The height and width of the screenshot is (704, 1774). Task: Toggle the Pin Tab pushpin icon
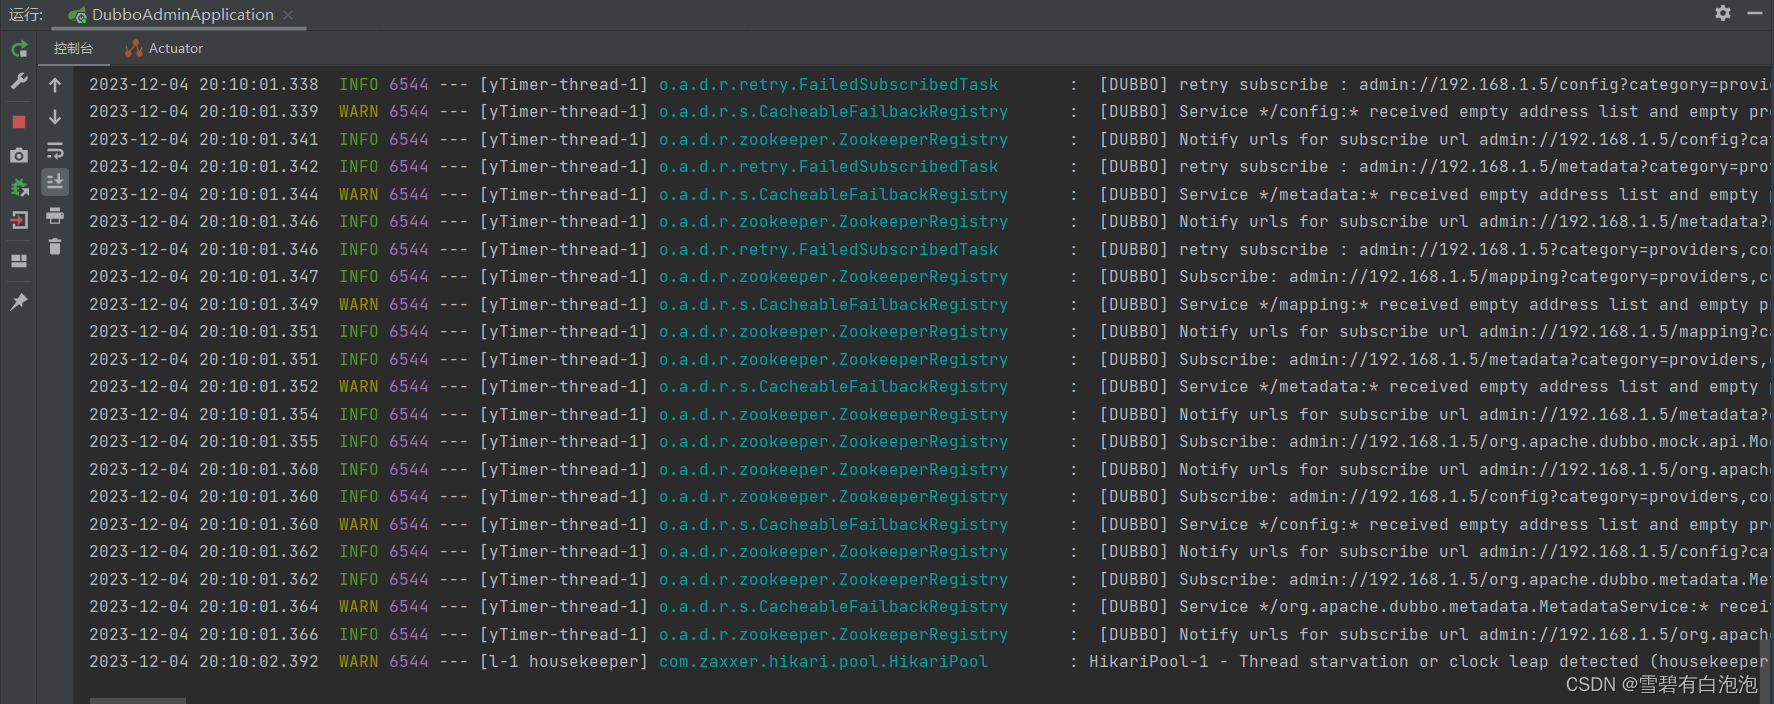pos(19,301)
